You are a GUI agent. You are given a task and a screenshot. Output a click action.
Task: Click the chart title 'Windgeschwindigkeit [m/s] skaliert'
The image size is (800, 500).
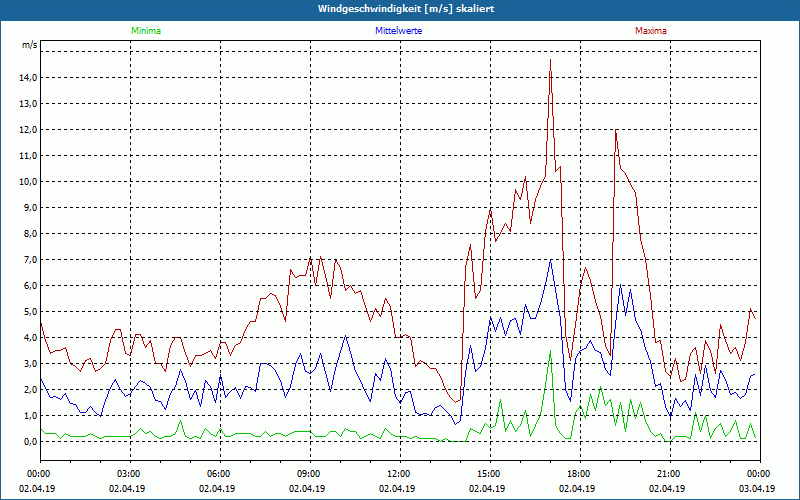[x=406, y=9]
